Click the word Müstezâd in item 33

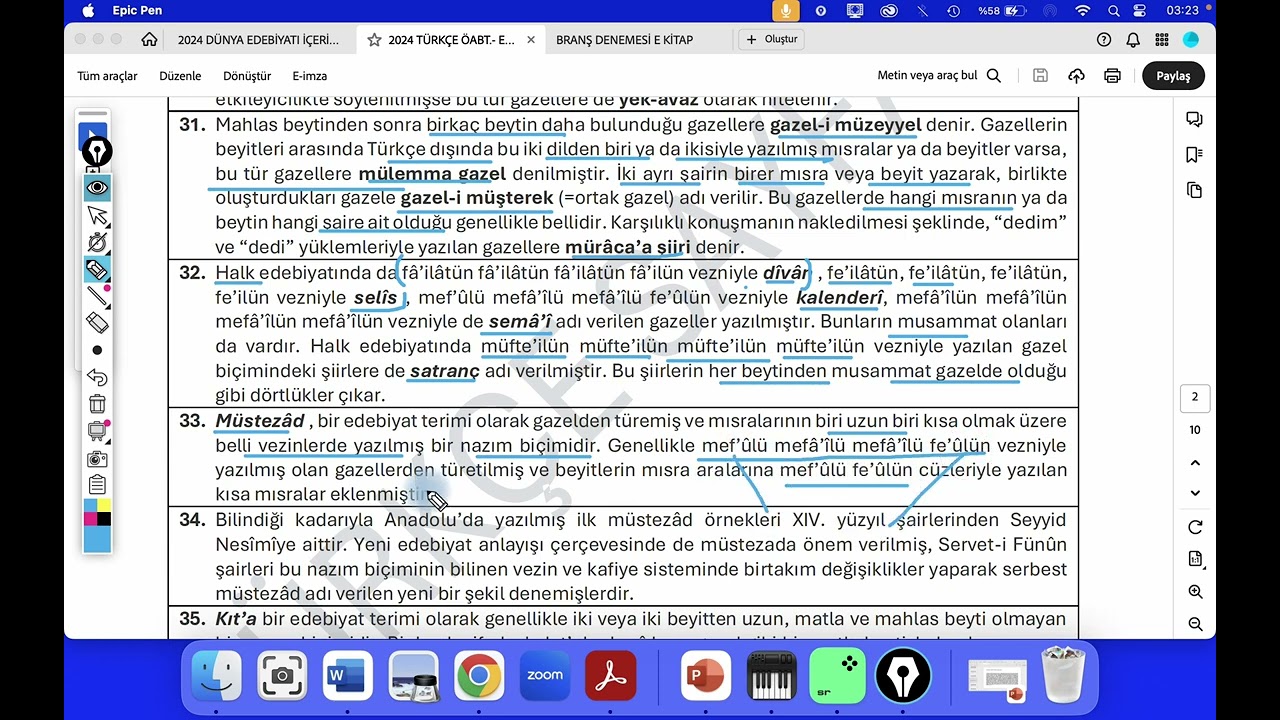point(260,421)
